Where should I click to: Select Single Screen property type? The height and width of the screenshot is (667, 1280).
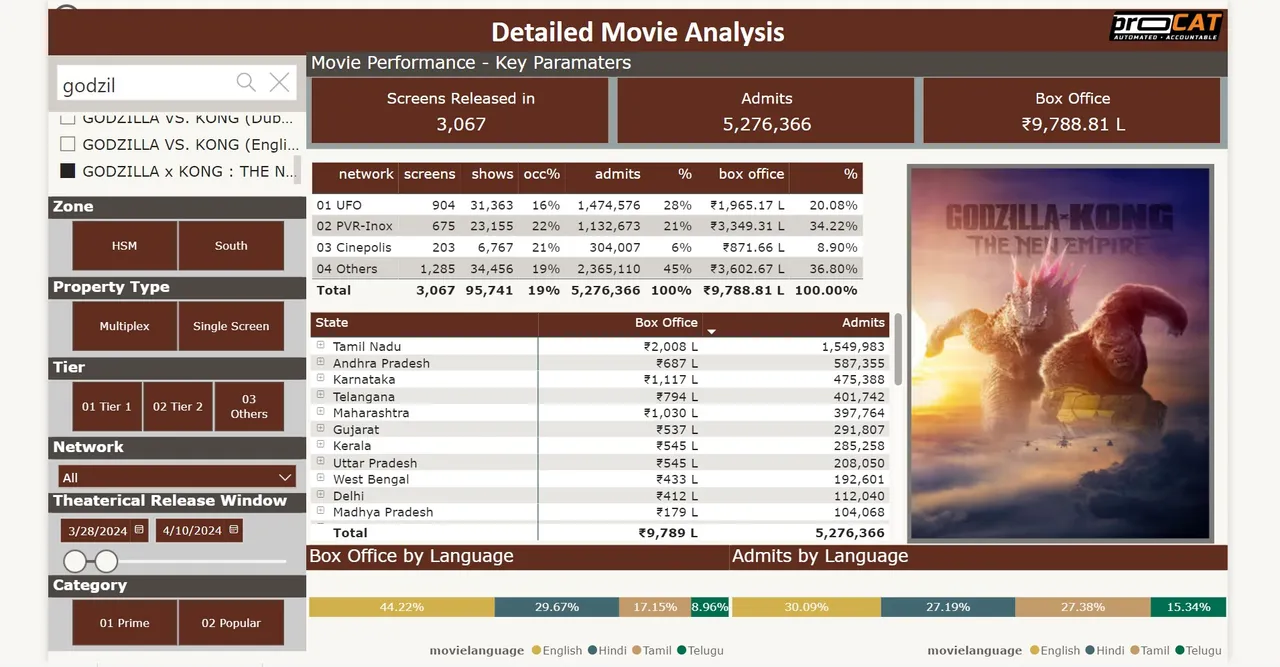pos(231,326)
